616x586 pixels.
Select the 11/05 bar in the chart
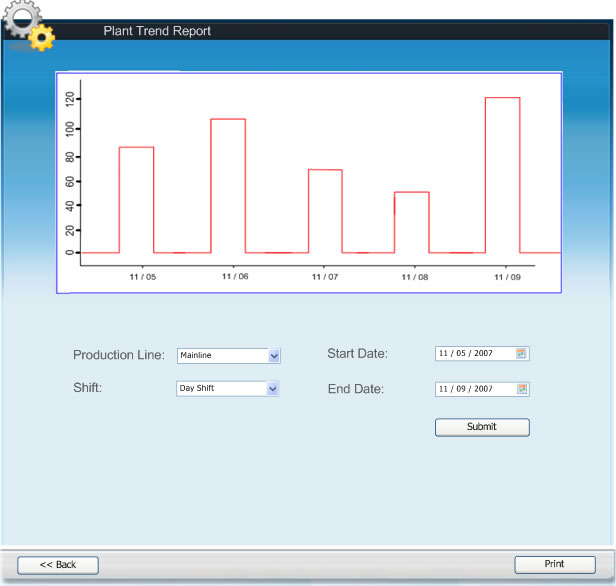(x=137, y=200)
